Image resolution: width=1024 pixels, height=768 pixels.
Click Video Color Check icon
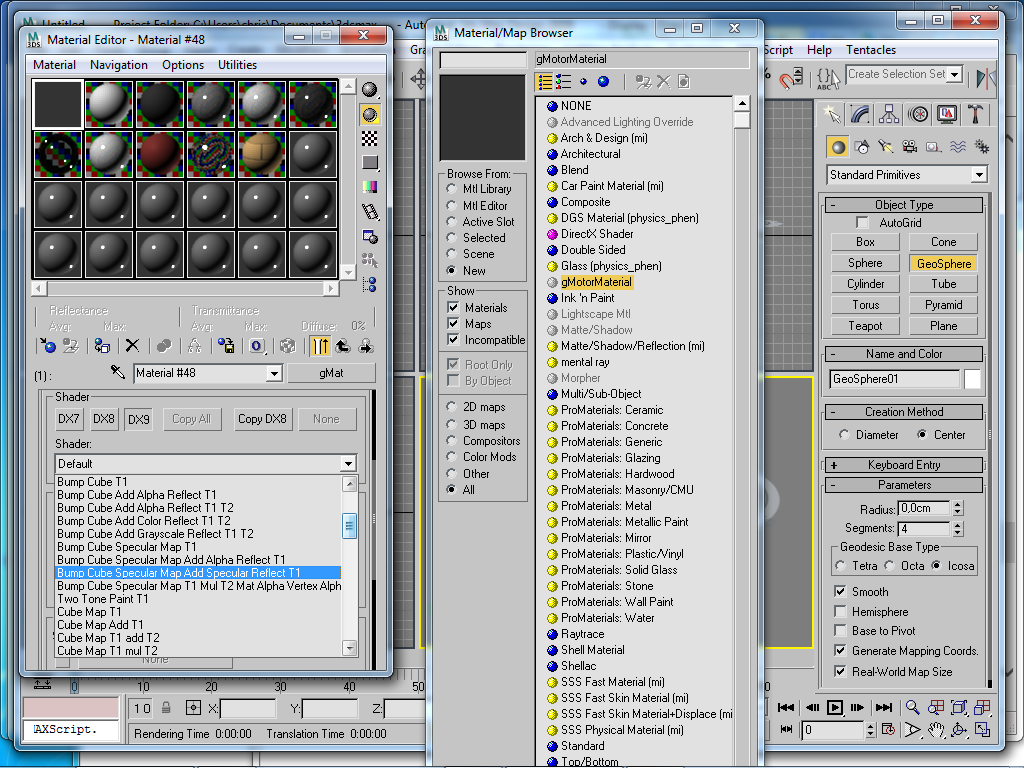tap(370, 187)
